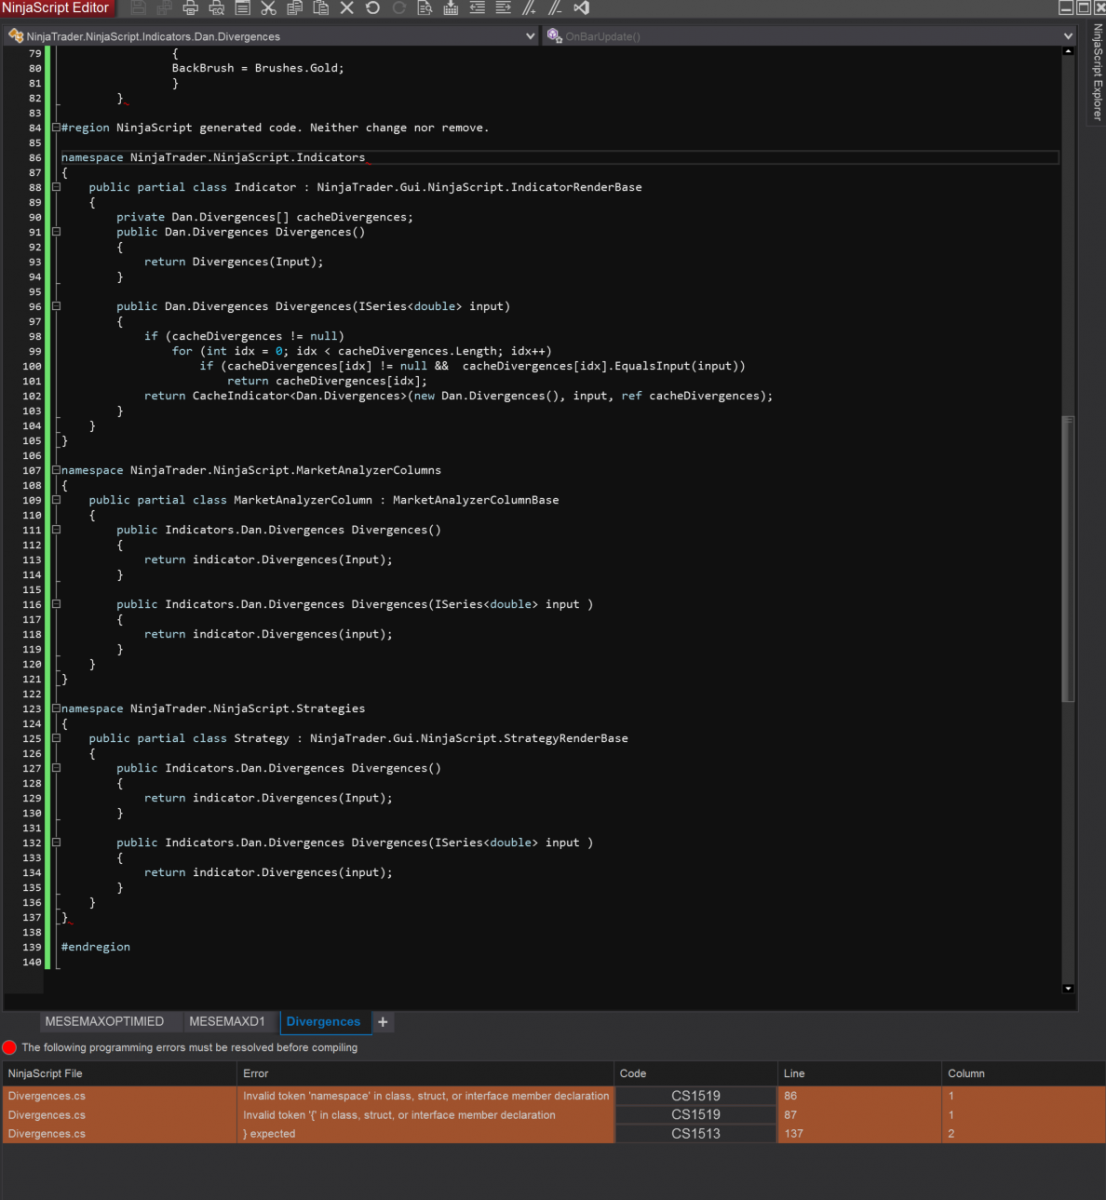Sort by NinjaScript File column header
1106x1200 pixels.
coord(119,1073)
